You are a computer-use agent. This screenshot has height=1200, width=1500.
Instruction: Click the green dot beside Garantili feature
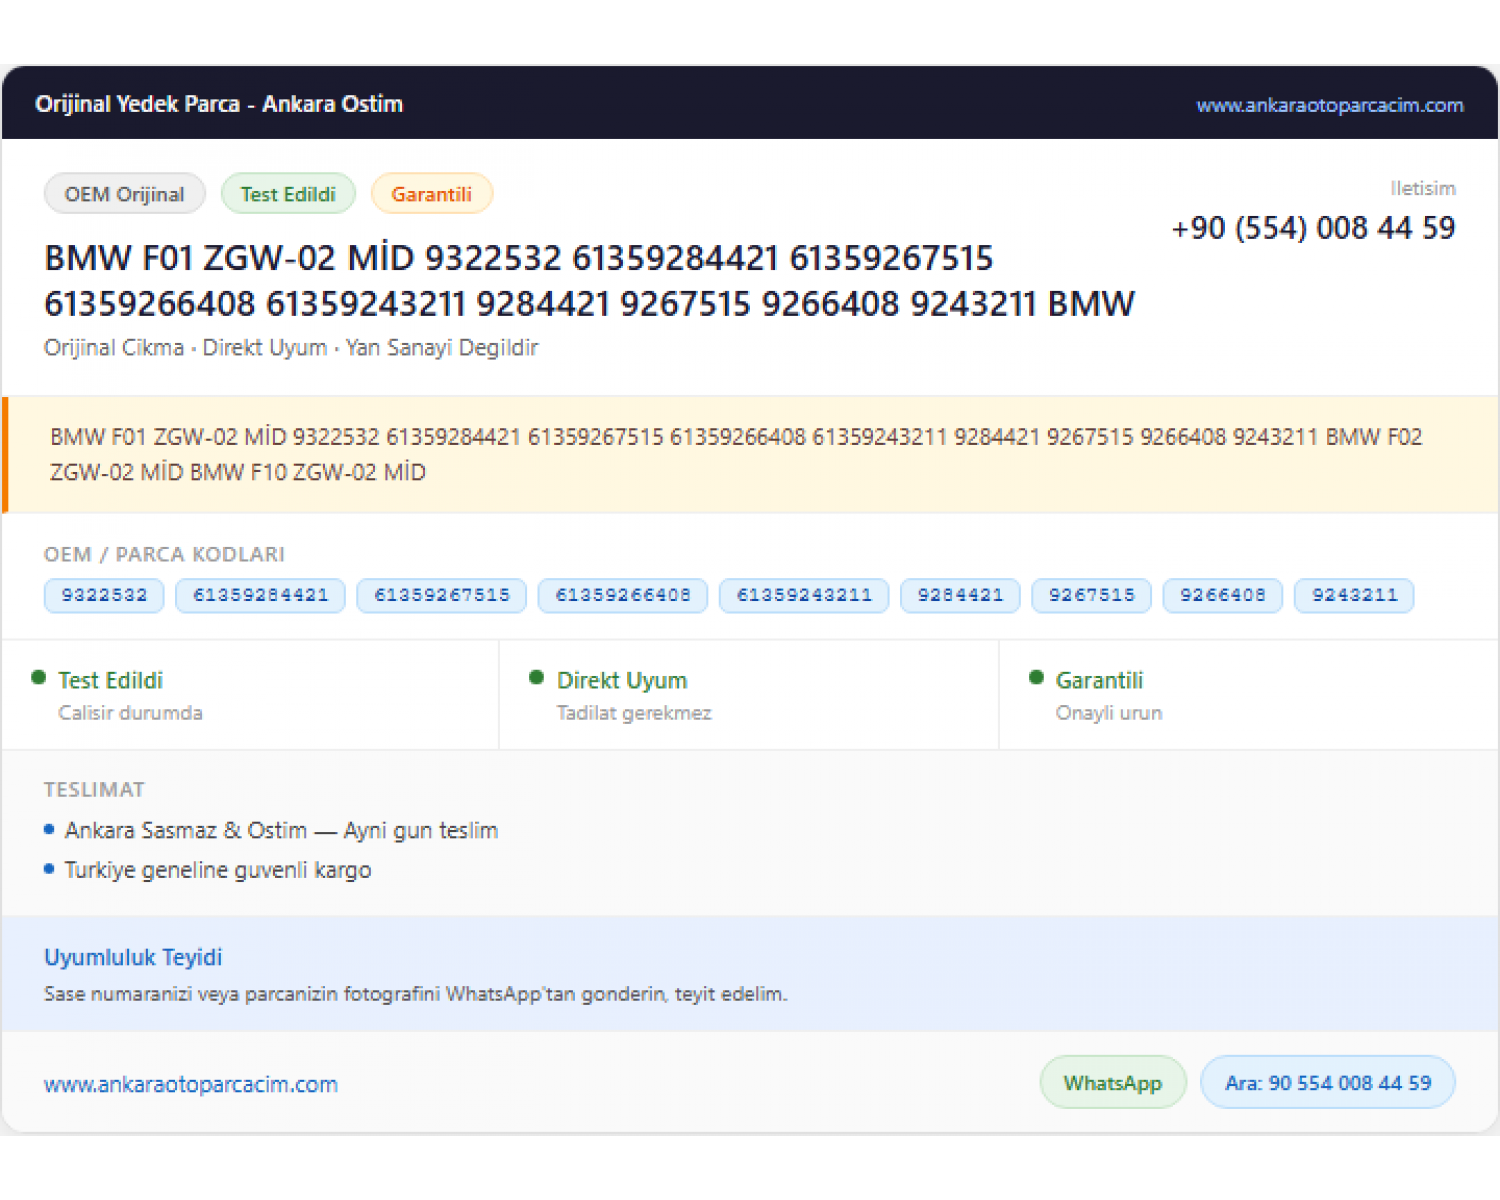coord(1036,678)
